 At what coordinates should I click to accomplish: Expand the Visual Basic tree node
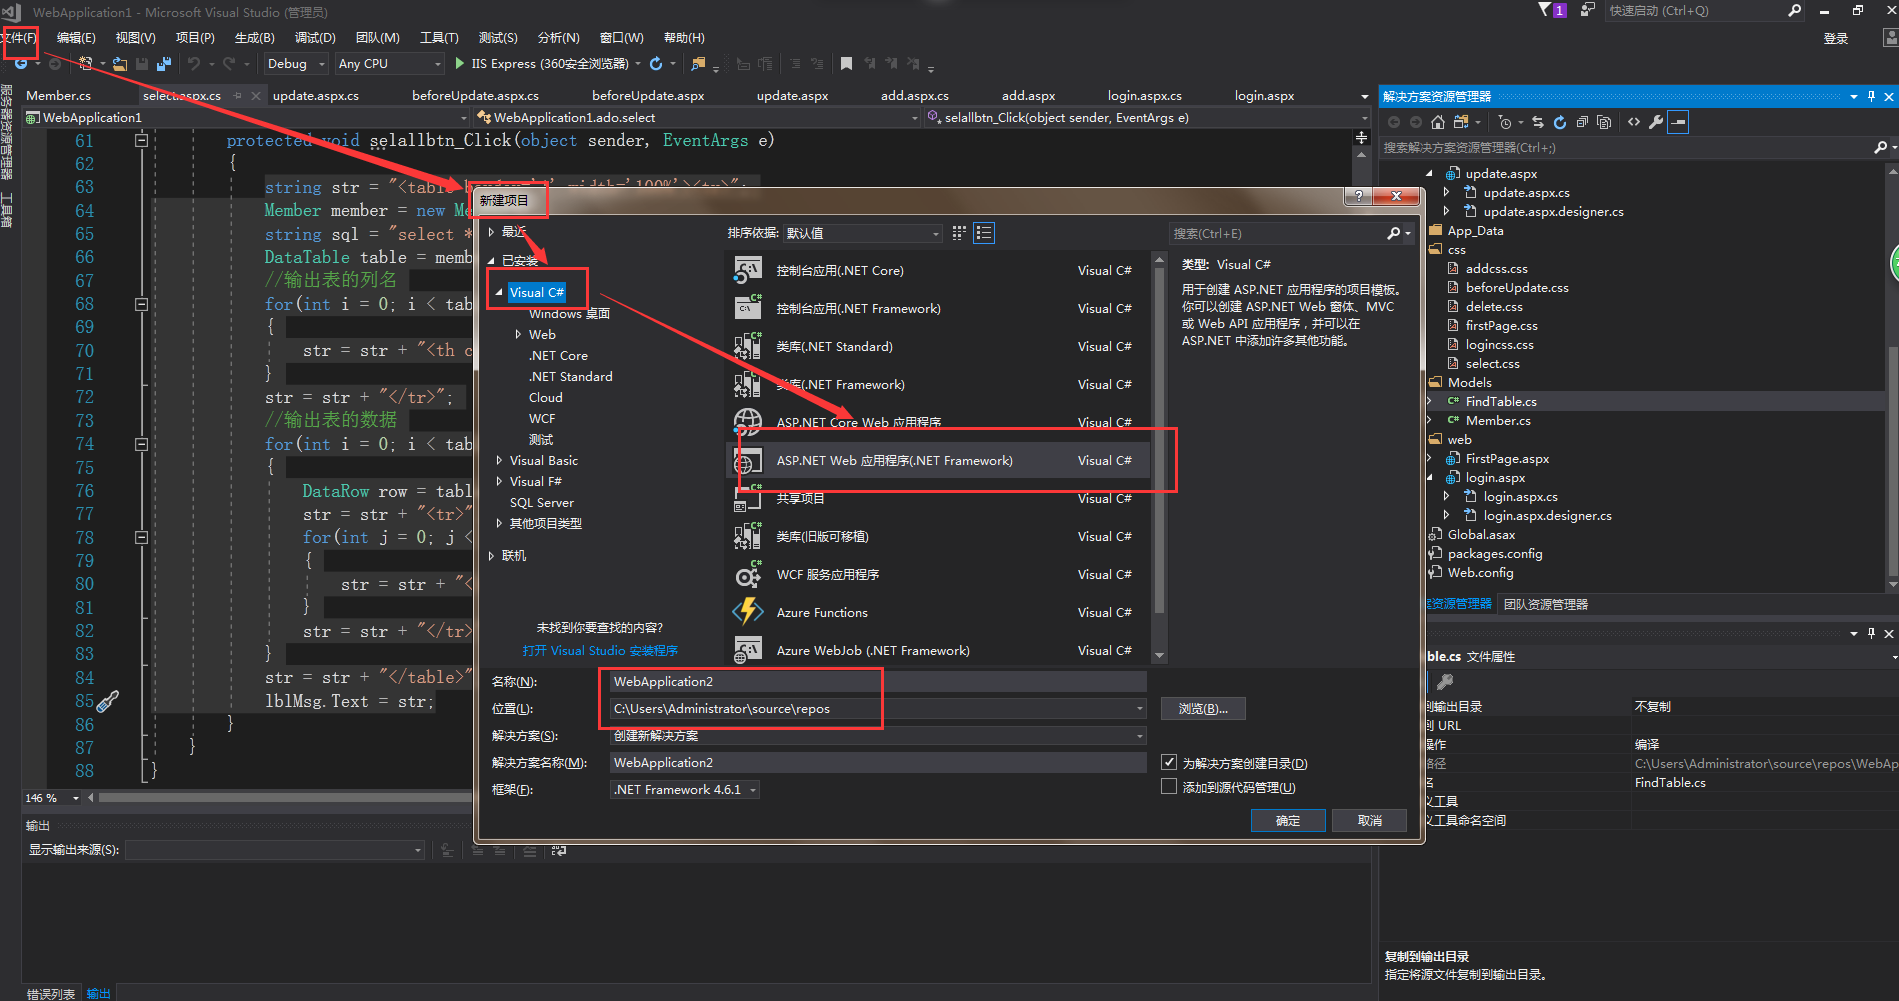499,461
